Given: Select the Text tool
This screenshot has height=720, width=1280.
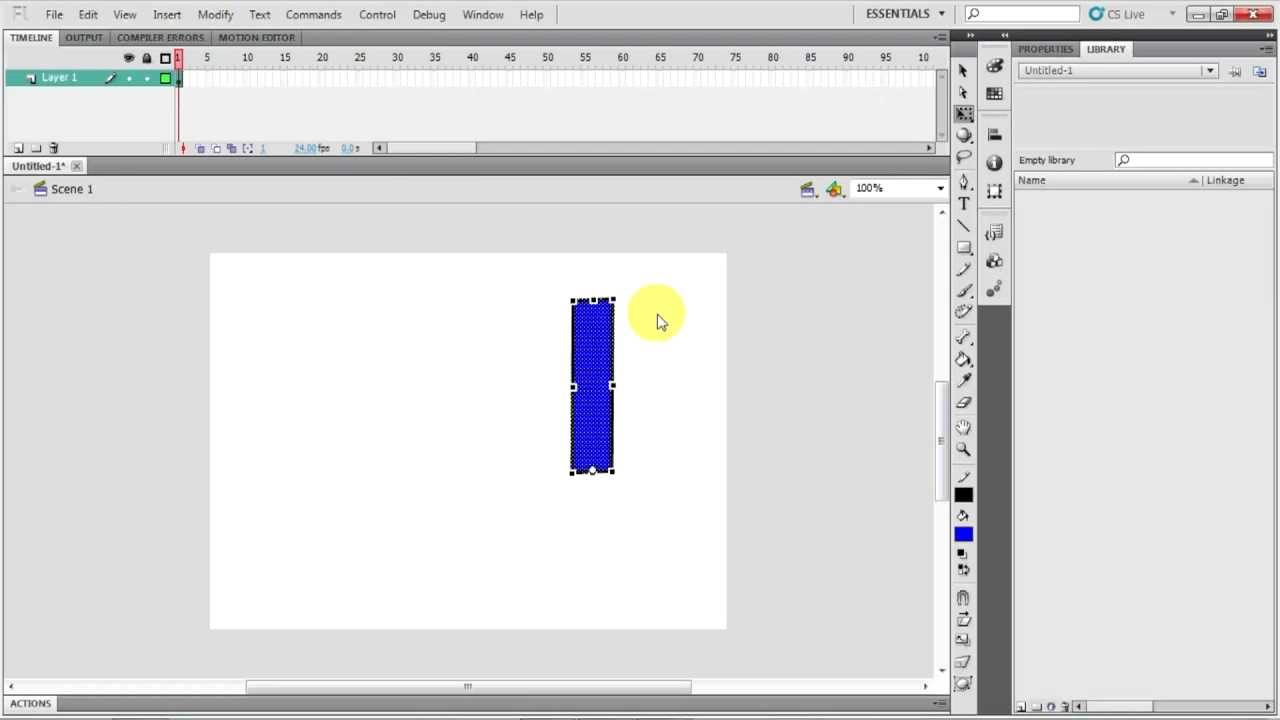Looking at the screenshot, I should (963, 203).
